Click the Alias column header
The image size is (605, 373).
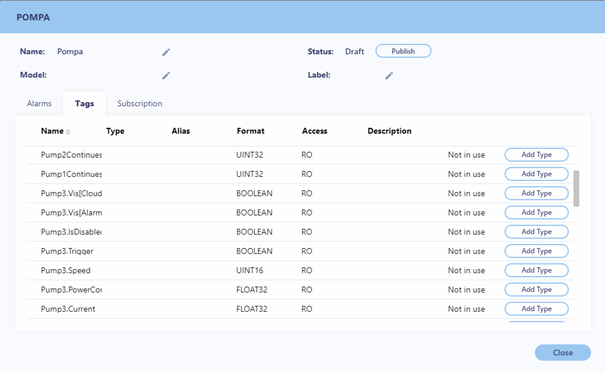click(x=181, y=131)
